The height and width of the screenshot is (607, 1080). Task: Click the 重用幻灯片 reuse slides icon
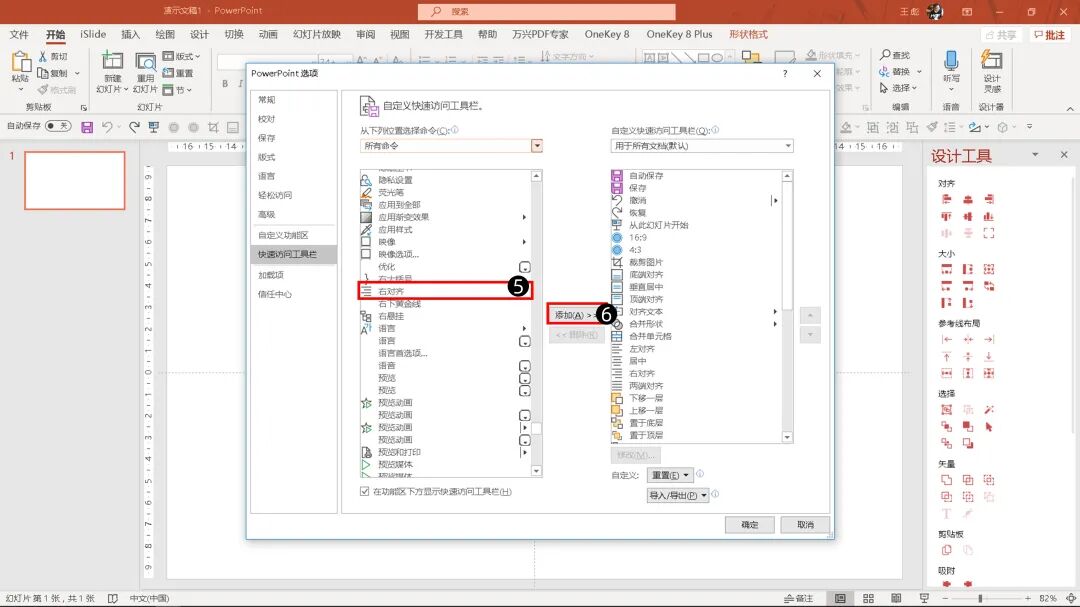point(145,61)
